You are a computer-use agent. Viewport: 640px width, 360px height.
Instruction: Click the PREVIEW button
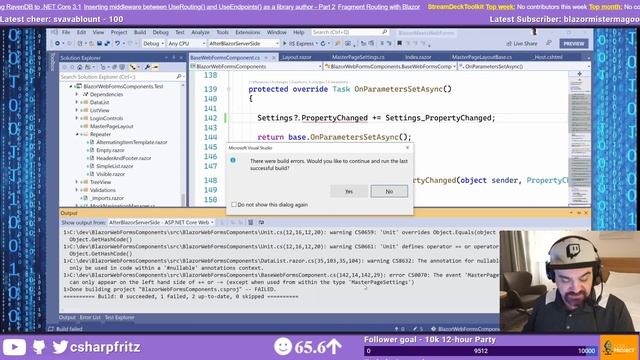click(573, 44)
